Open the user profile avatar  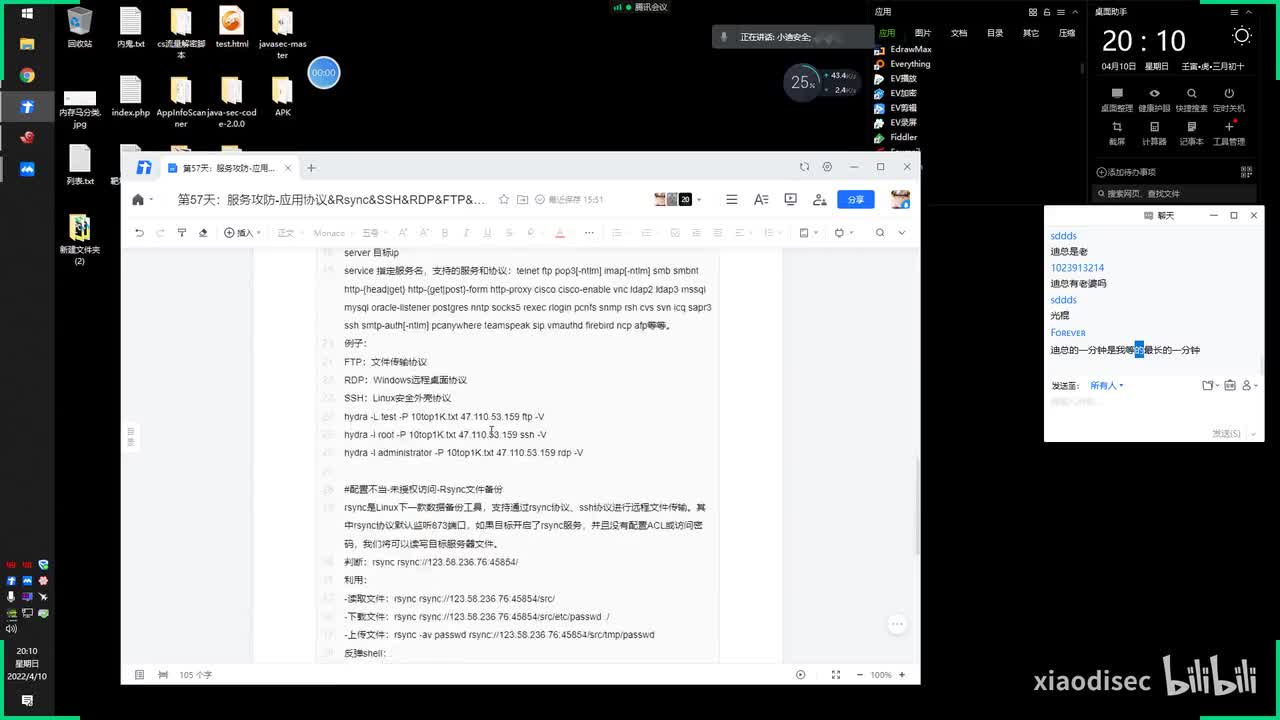[x=900, y=199]
